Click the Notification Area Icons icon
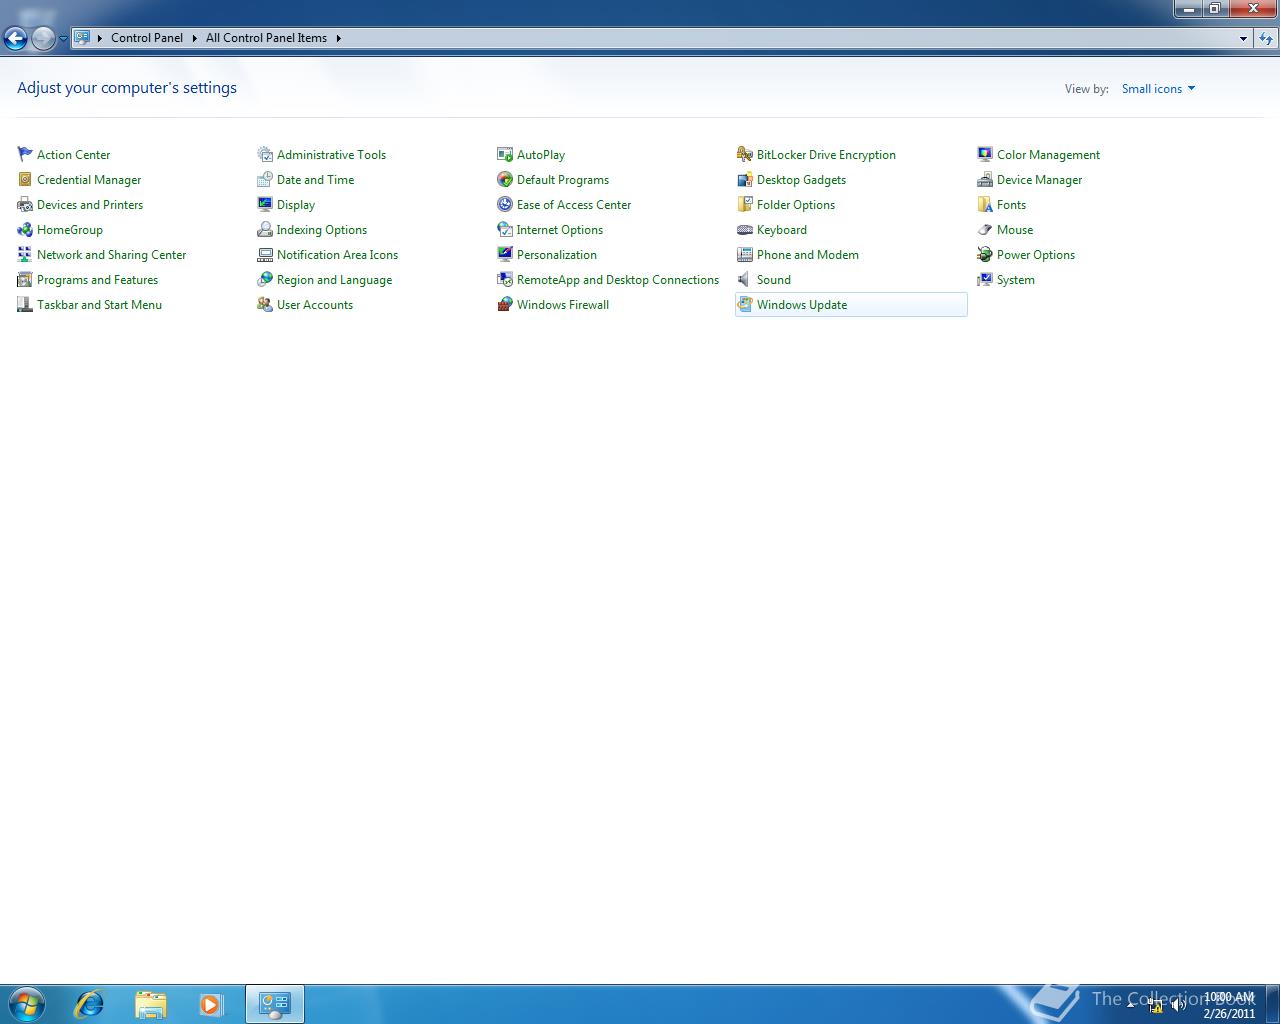Screen dimensions: 1280x1024 point(265,254)
